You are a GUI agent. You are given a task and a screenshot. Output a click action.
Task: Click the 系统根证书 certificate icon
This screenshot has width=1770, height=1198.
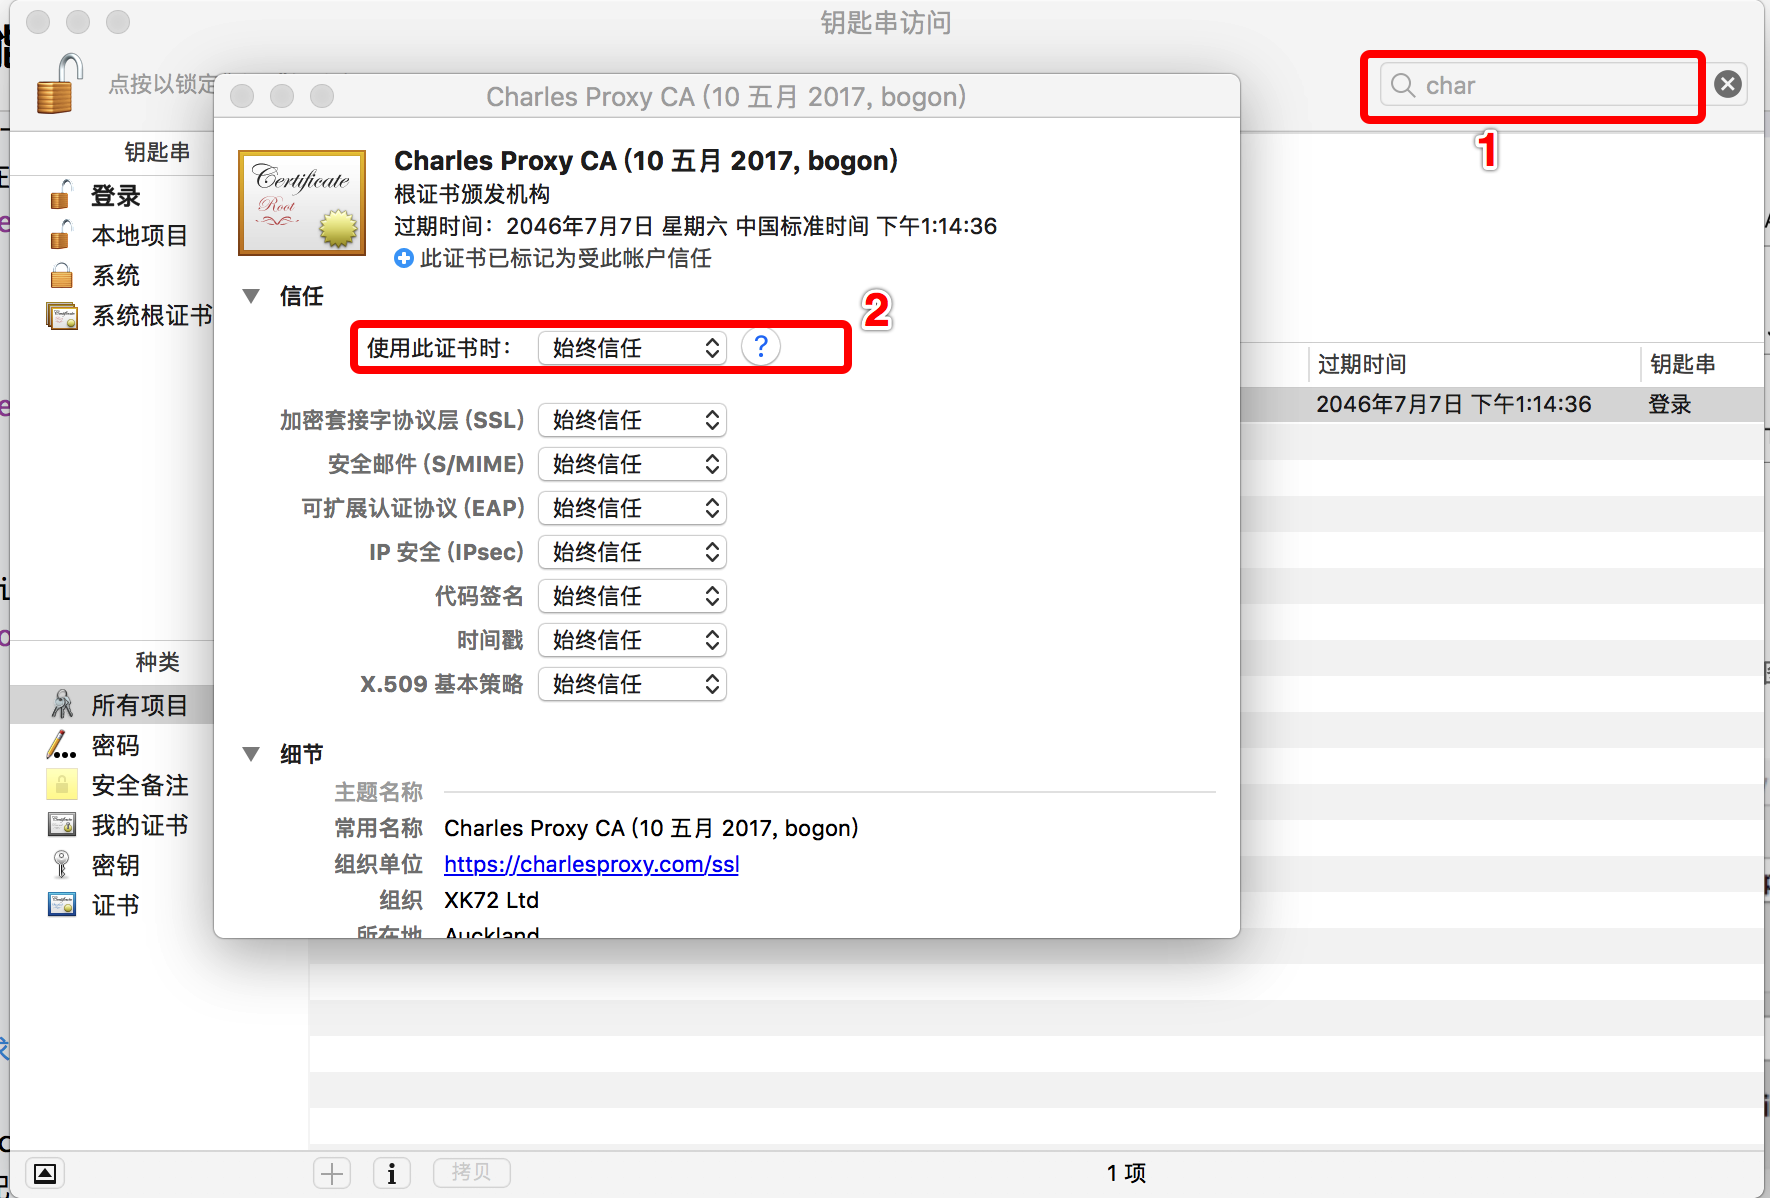pos(61,316)
